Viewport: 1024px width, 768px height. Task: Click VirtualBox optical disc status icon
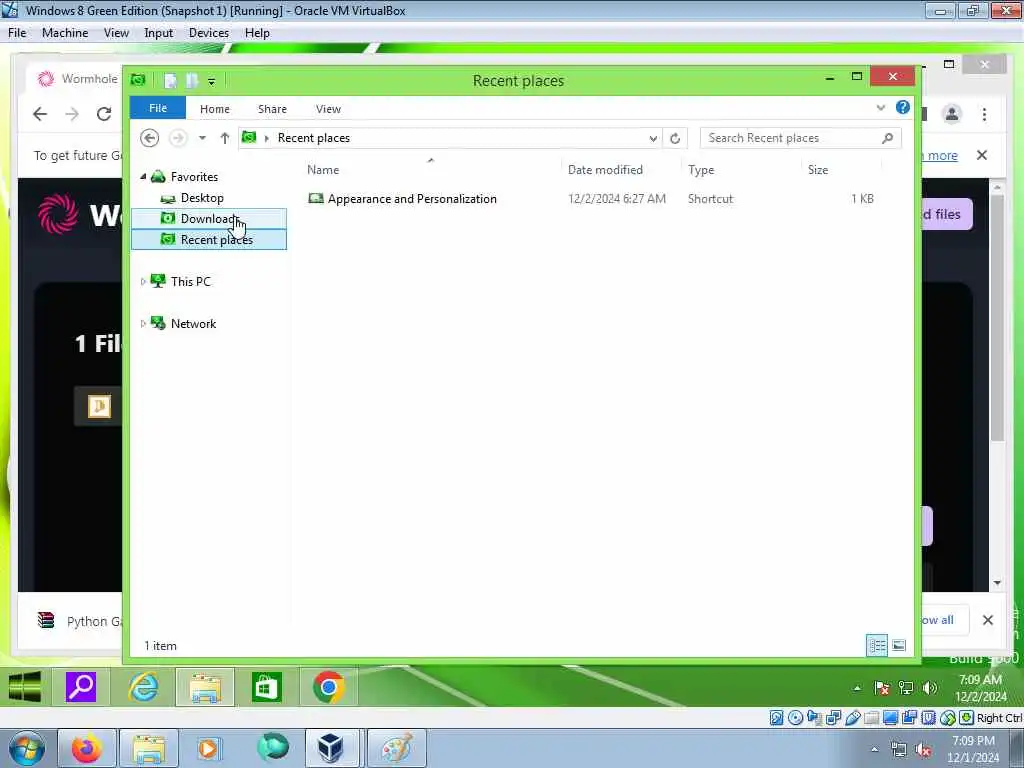(x=795, y=718)
